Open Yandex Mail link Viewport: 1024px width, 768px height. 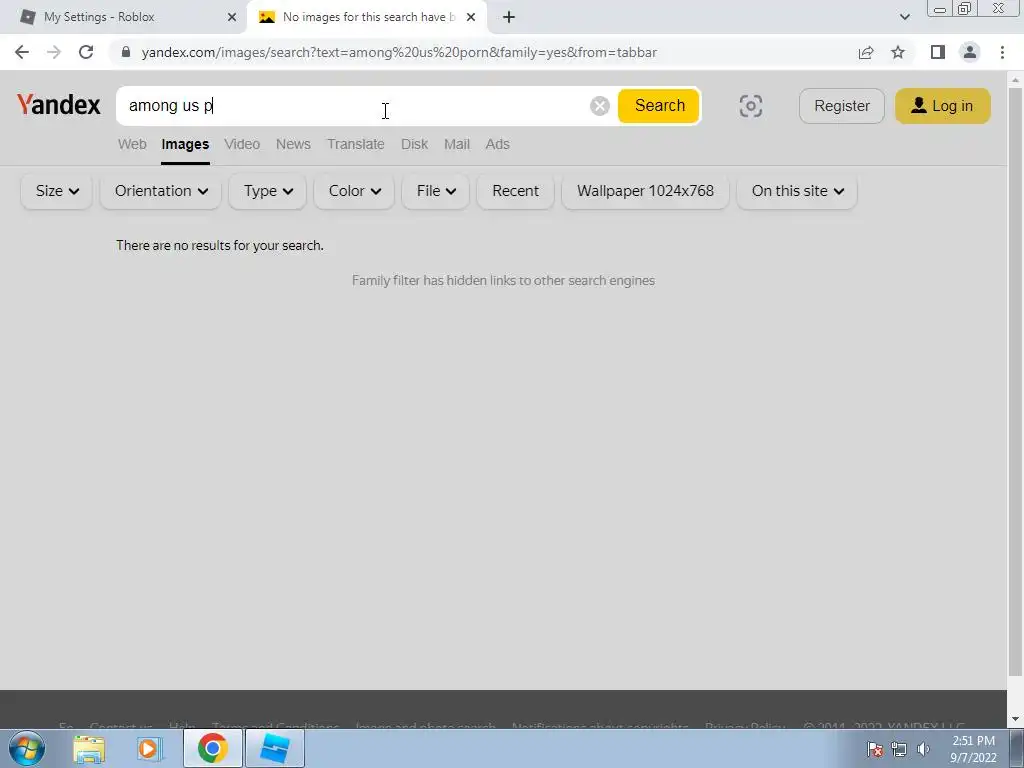[456, 144]
